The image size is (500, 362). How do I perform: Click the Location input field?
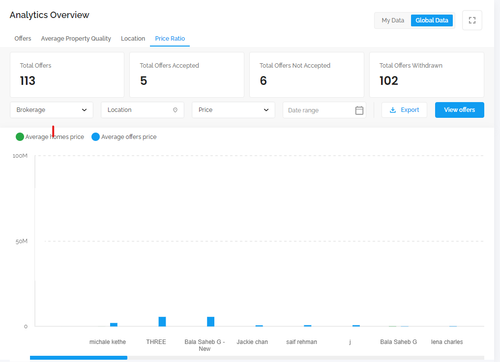pyautogui.click(x=143, y=110)
